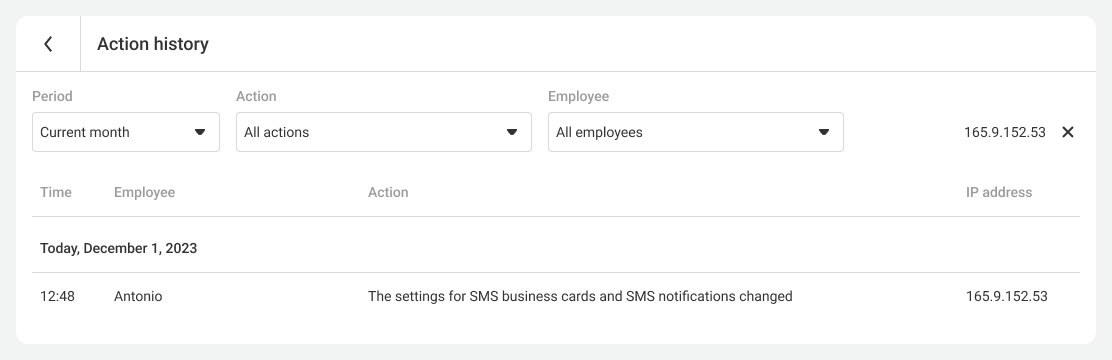Select the Antonio employee name in the row
1112x360 pixels.
138,296
